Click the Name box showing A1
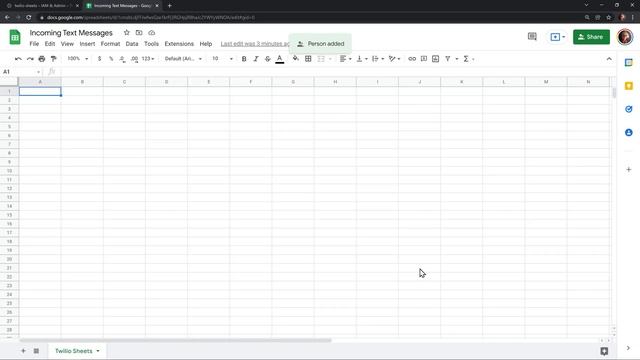The height and width of the screenshot is (360, 640). 21,72
